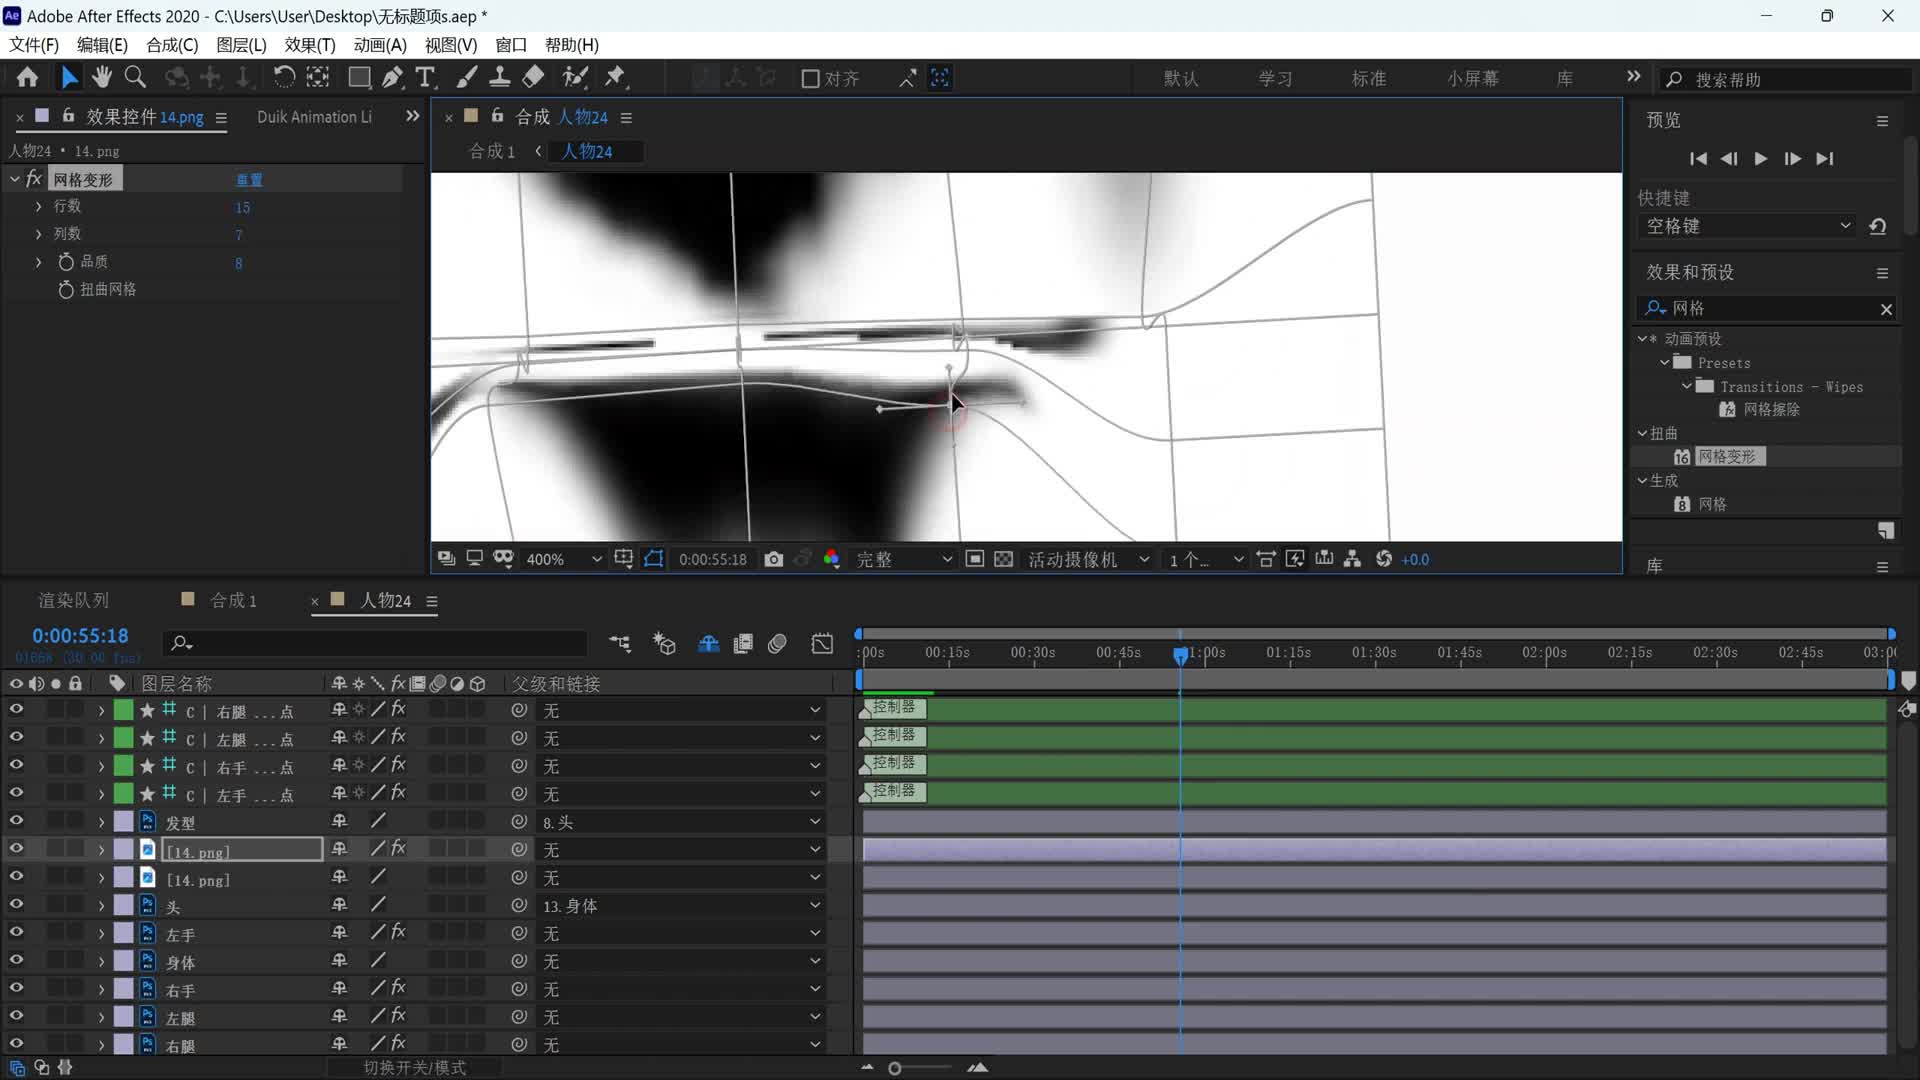Open the 效果(T) menu
The width and height of the screenshot is (1920, 1080).
click(310, 45)
